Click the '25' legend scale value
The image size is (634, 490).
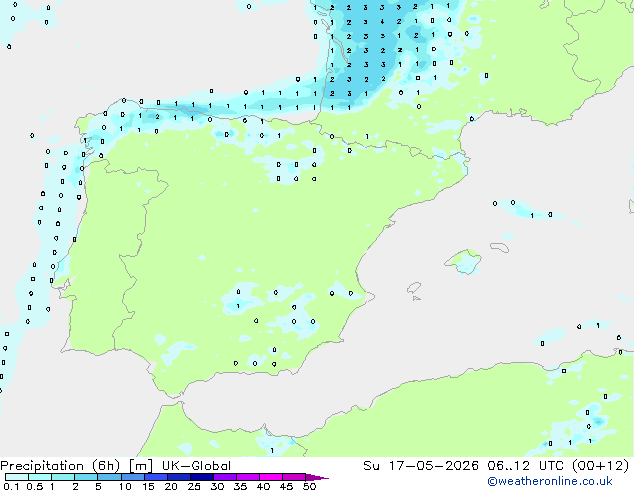click(x=194, y=486)
